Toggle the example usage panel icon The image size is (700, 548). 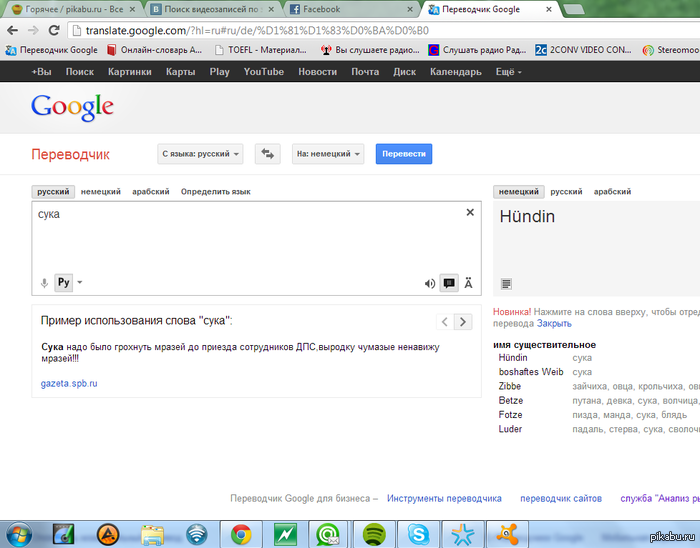[449, 283]
